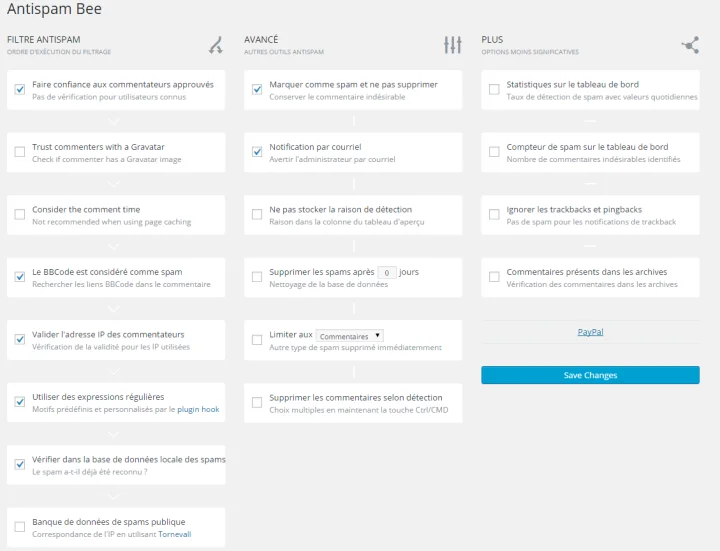
Task: Open the Tornevall link
Action: point(174,534)
